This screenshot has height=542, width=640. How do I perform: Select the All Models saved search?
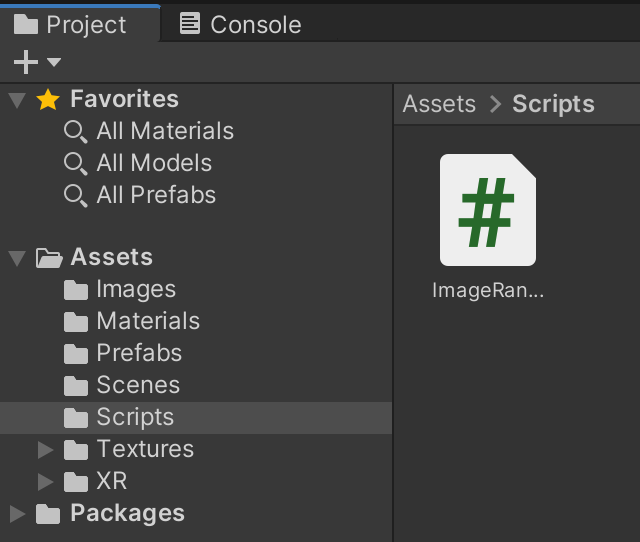(x=153, y=163)
